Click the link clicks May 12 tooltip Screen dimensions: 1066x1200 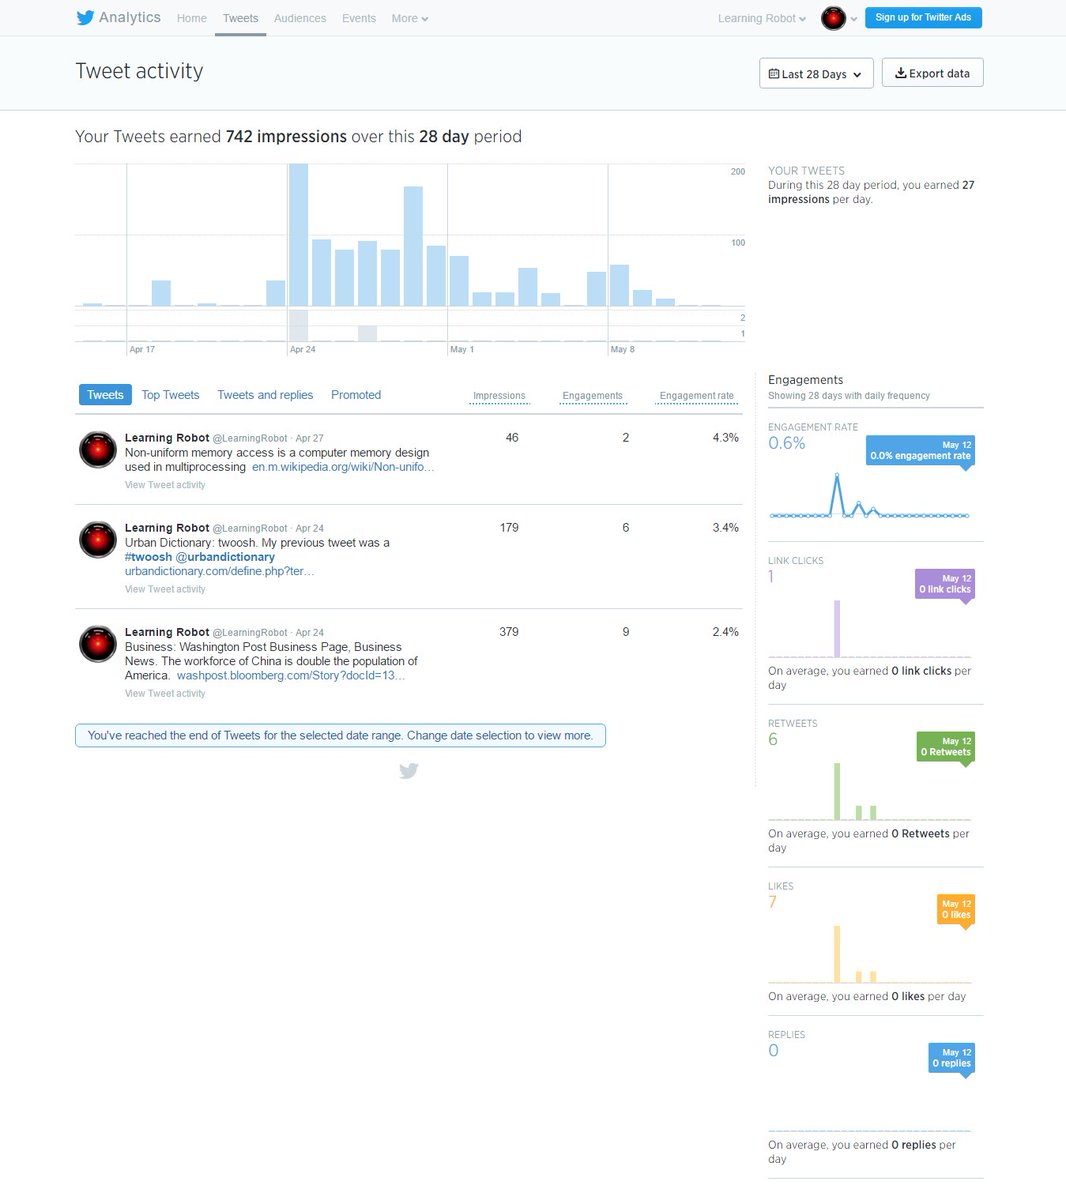click(945, 584)
